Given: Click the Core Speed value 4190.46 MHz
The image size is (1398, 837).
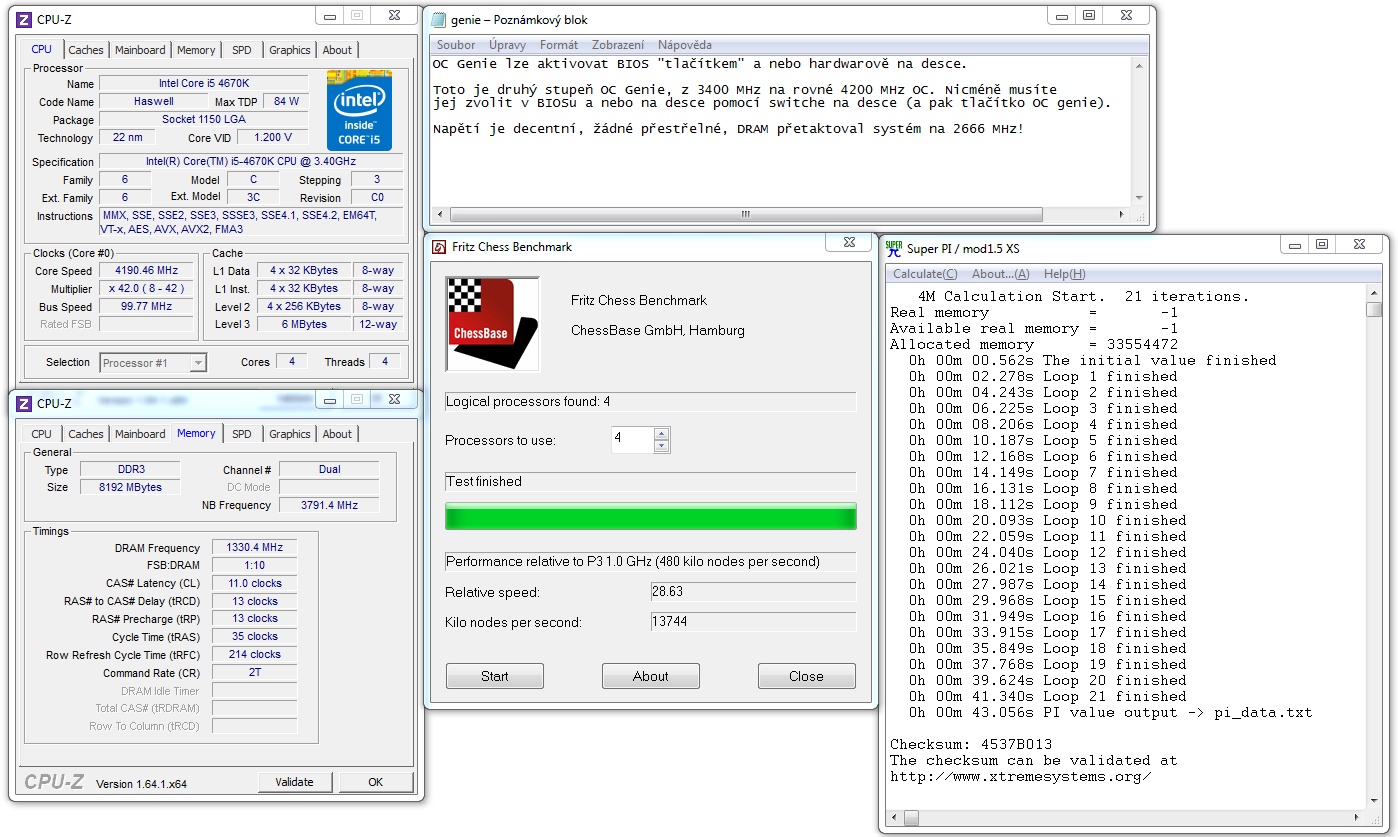Looking at the screenshot, I should click(147, 271).
